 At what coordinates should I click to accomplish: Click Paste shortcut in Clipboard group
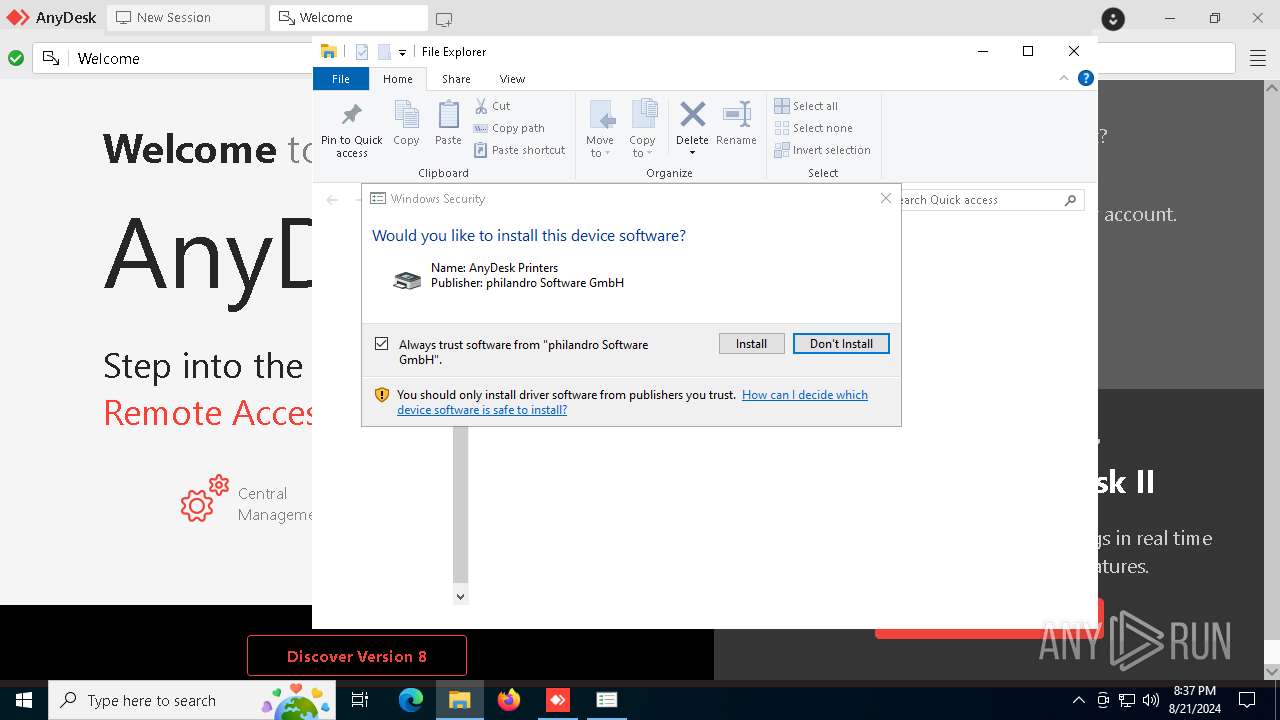click(x=519, y=150)
